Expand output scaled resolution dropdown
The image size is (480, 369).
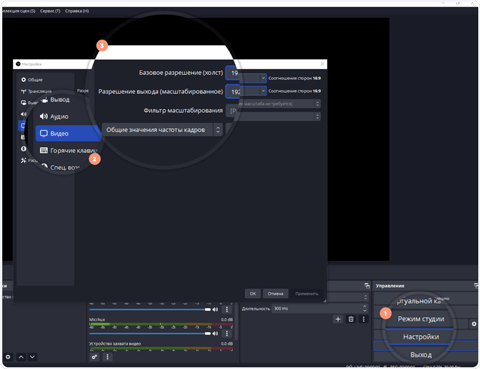click(263, 91)
